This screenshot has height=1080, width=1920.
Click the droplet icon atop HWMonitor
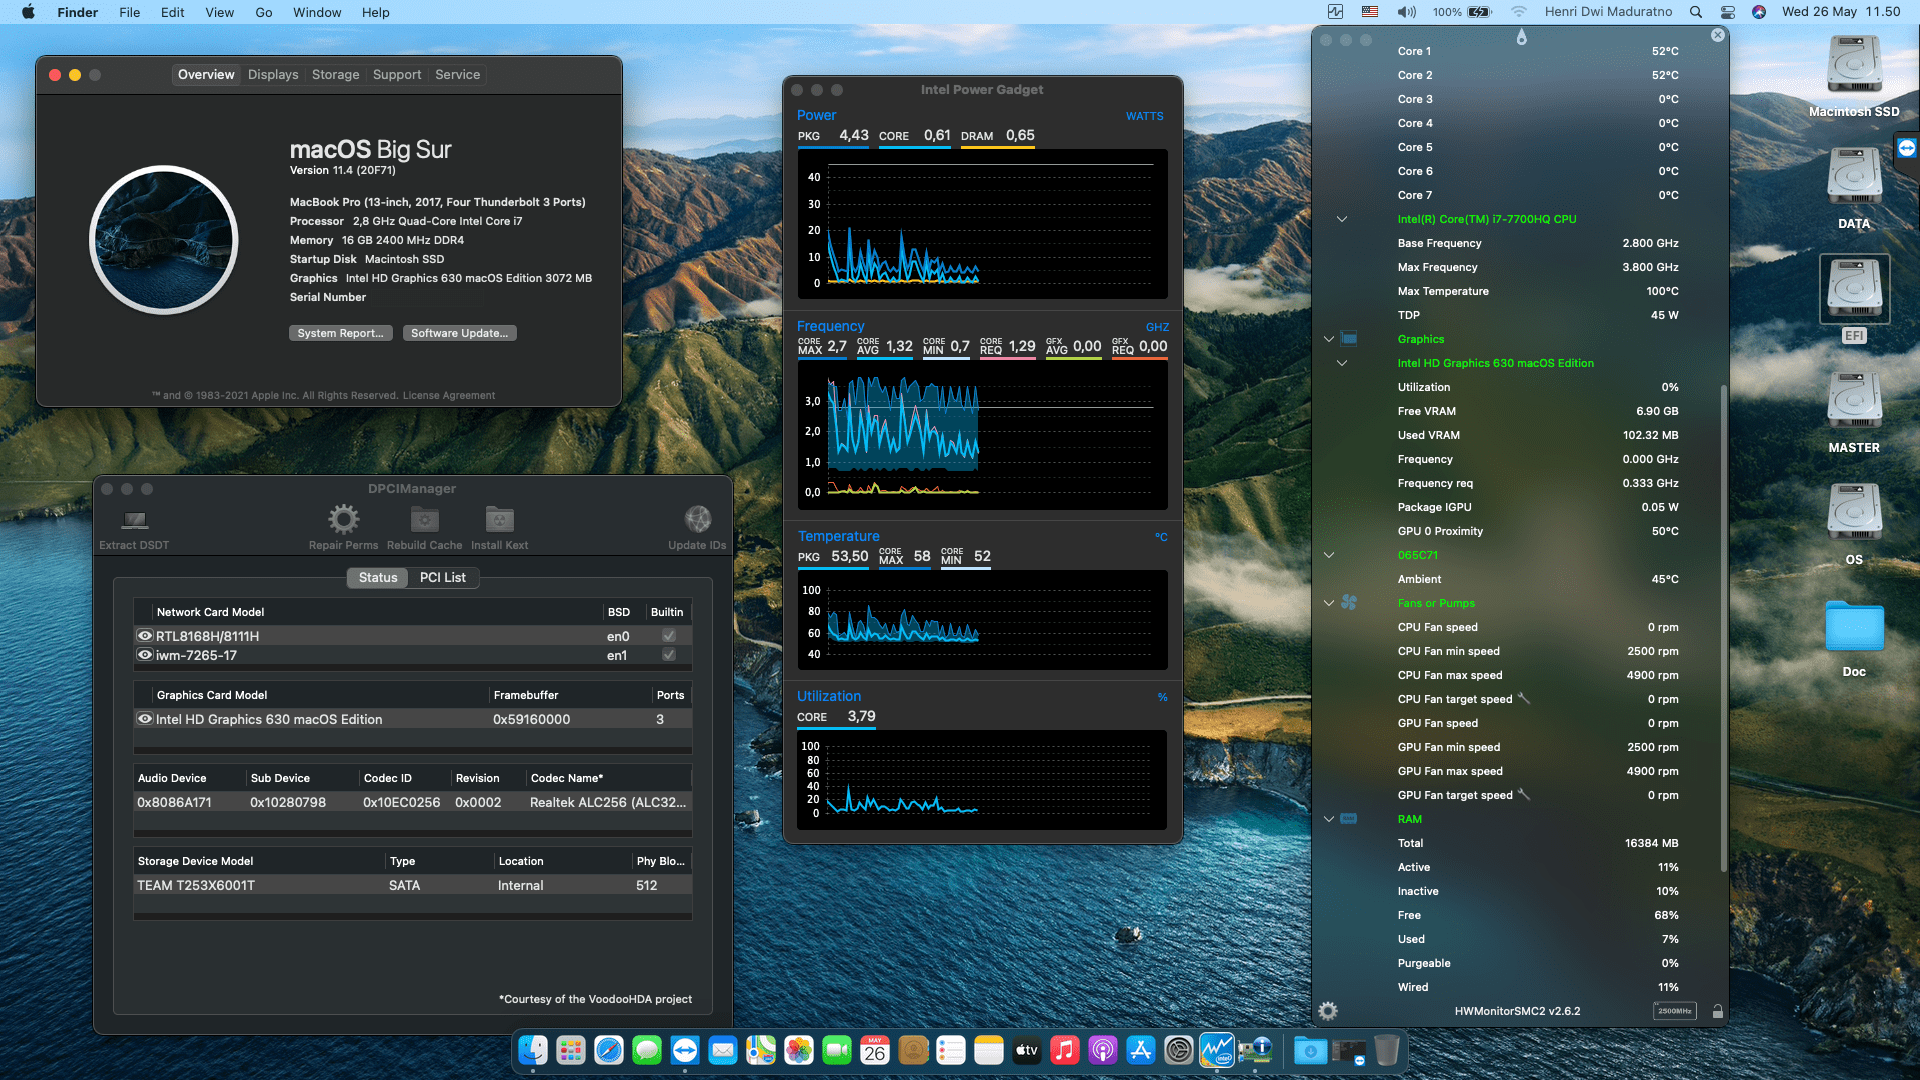pyautogui.click(x=1521, y=37)
